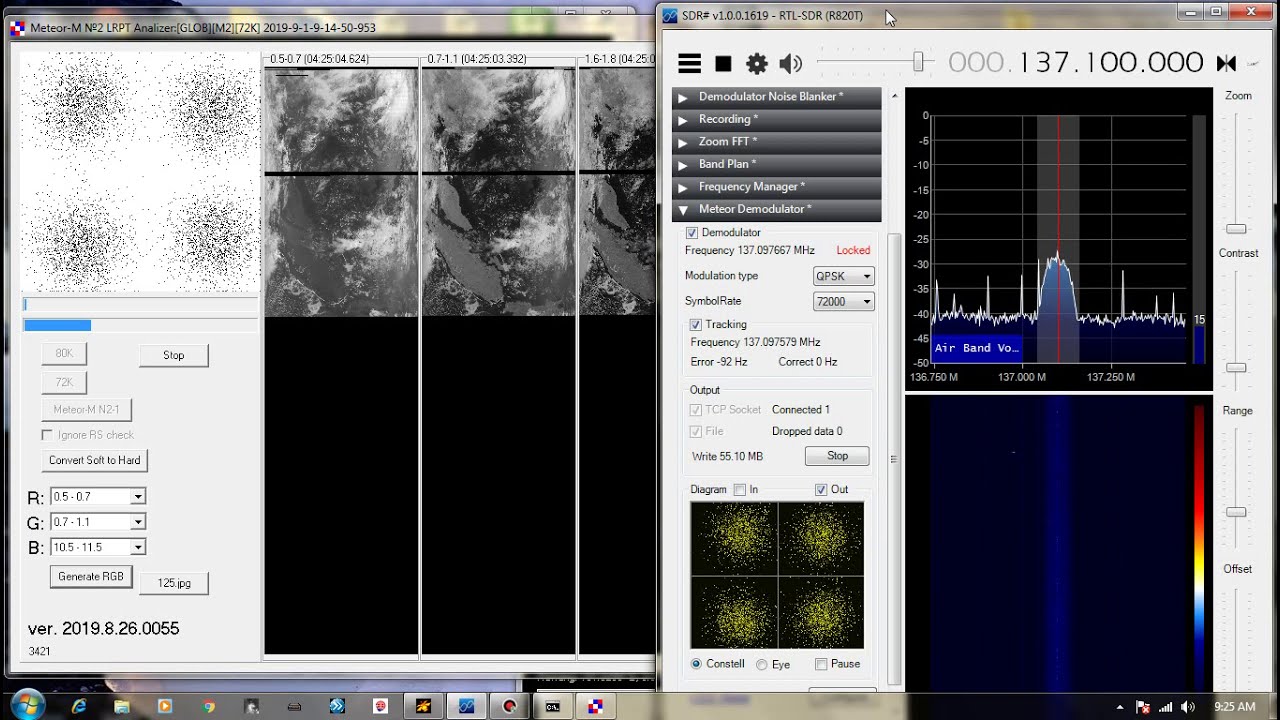Stop the SDR# radio with the square icon

(x=724, y=64)
